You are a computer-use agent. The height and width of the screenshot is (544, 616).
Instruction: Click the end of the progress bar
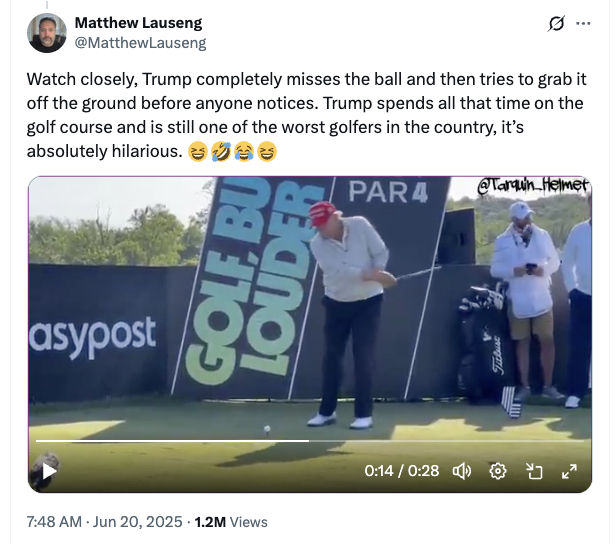point(583,441)
